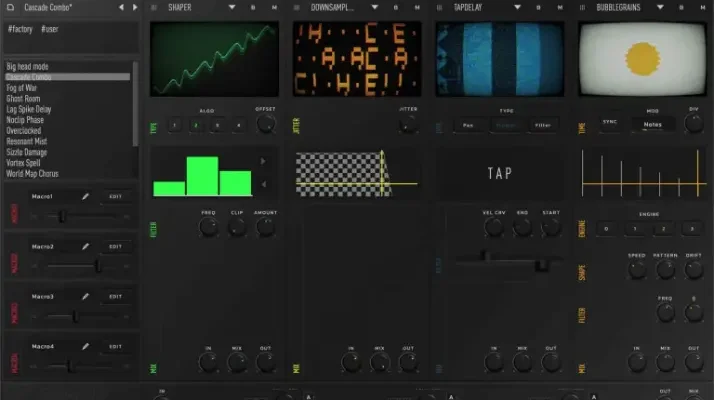The height and width of the screenshot is (400, 714).
Task: Select the #user preset tag
Action: (51, 30)
